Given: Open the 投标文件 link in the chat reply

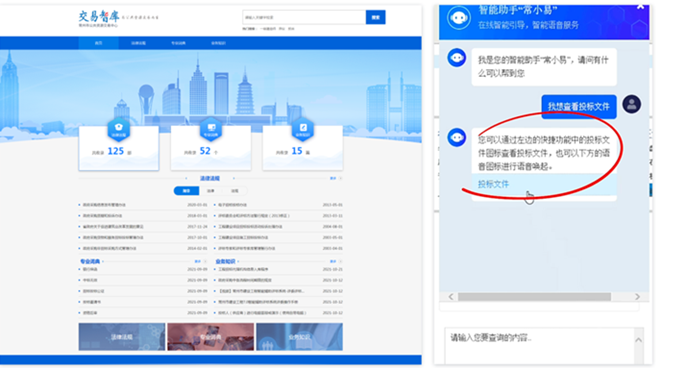Looking at the screenshot, I should [x=493, y=184].
